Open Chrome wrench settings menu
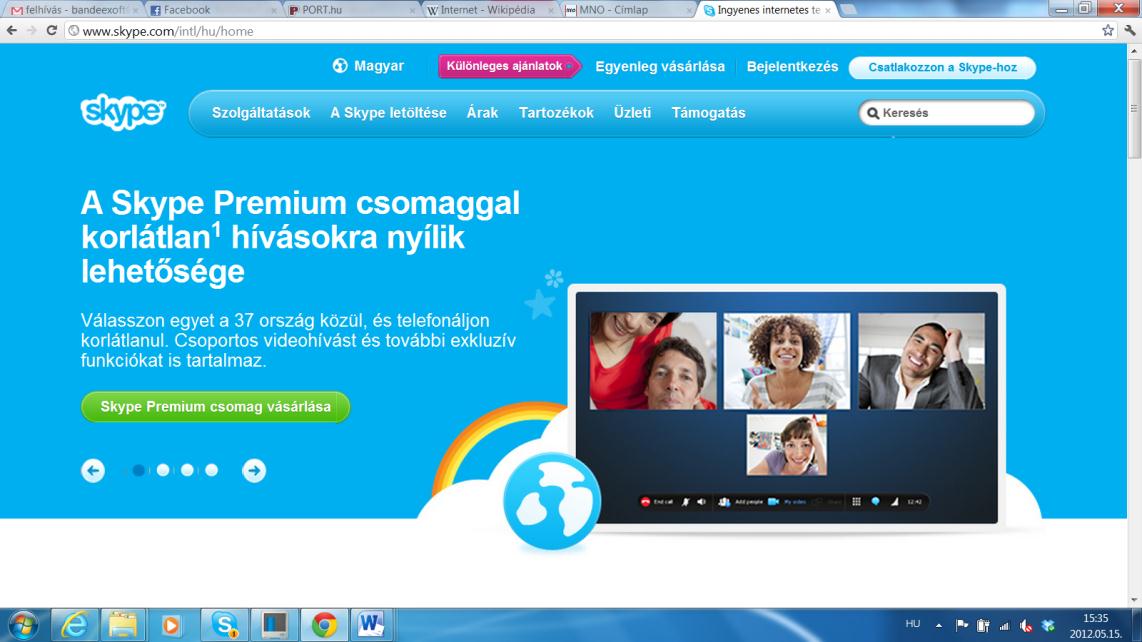This screenshot has width=1142, height=642. 1130,31
